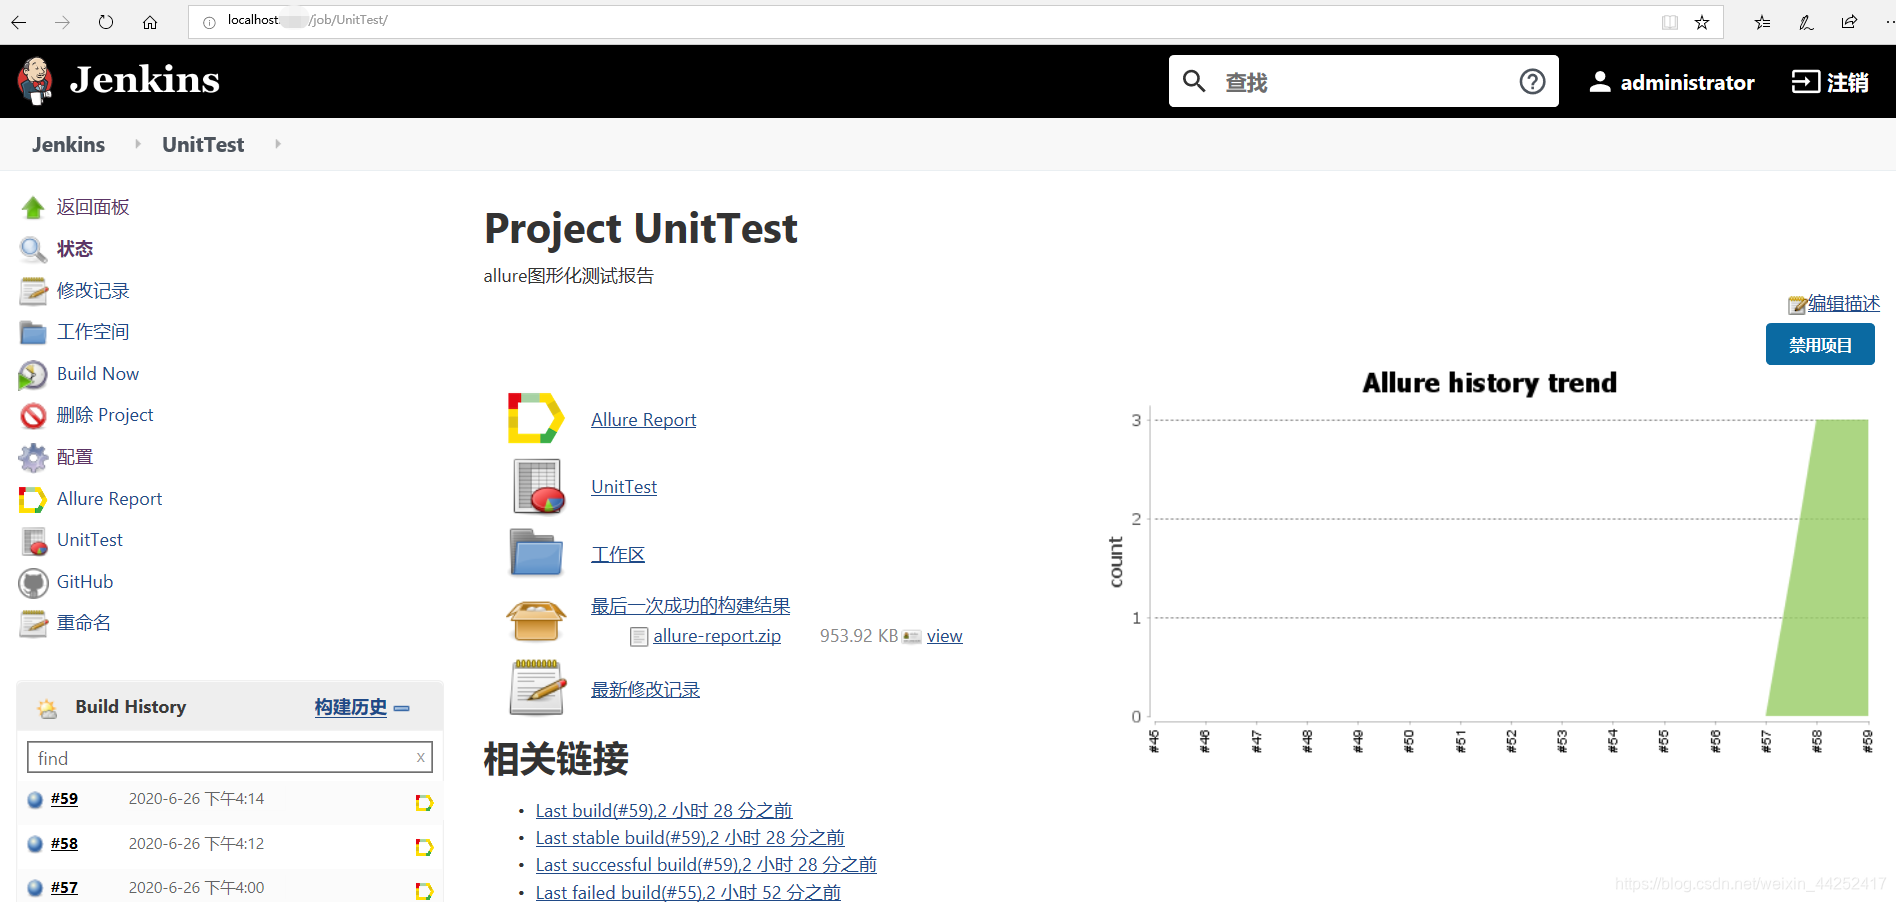Click the large blue folder icon for 工作区
Image resolution: width=1896 pixels, height=902 pixels.
[536, 552]
